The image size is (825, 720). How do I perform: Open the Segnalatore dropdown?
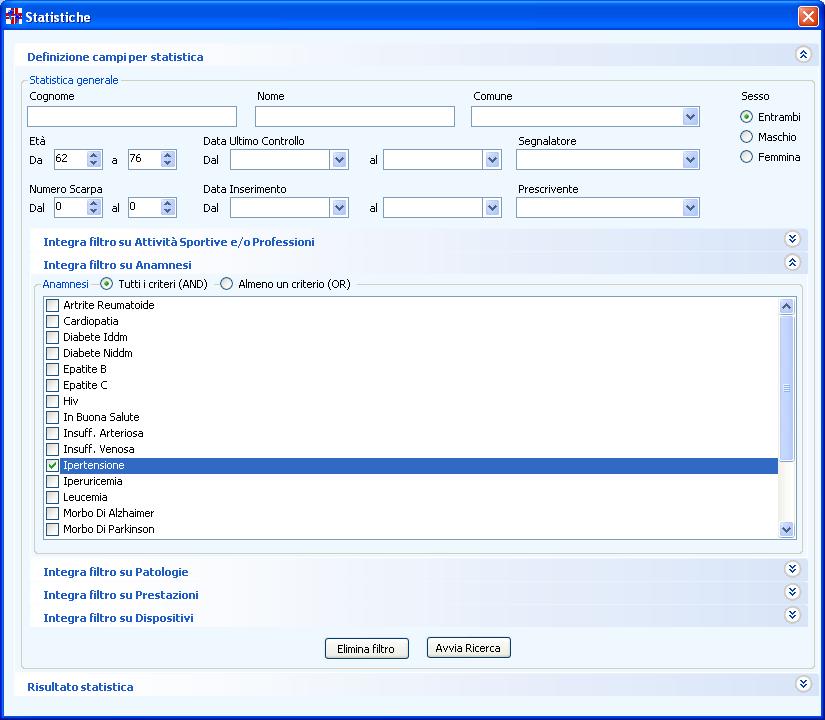[x=690, y=160]
